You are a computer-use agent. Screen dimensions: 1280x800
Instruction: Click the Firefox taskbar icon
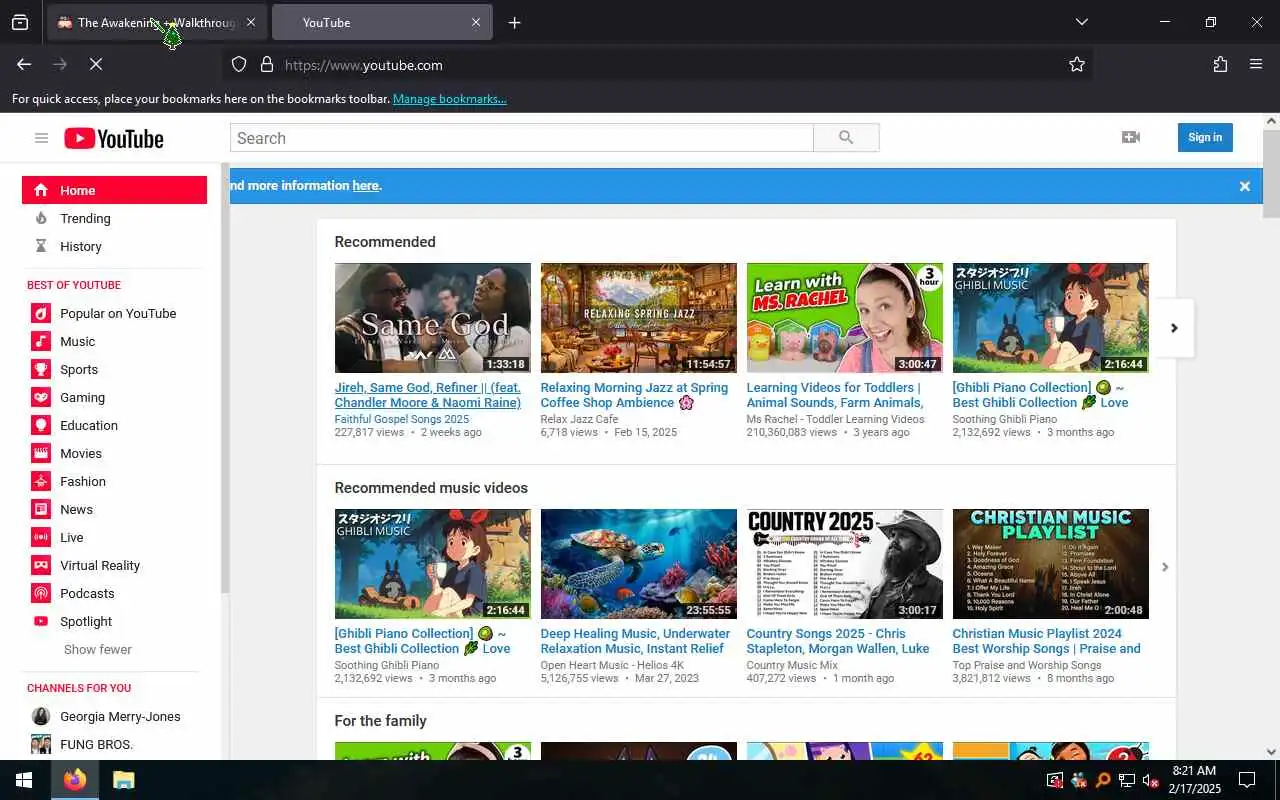tap(75, 780)
